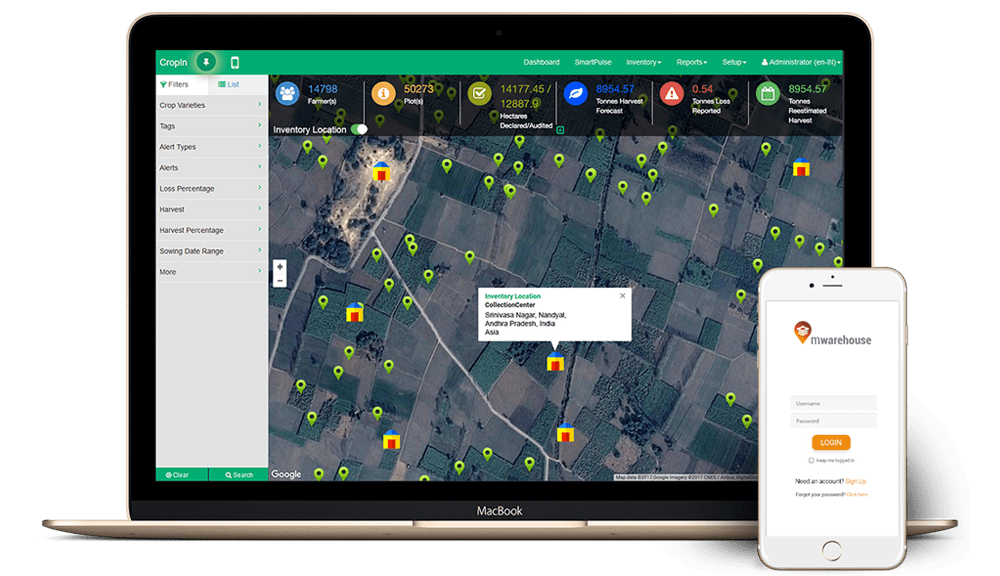Click 'Srinivasa Nagar, Nandyal,' address text
This screenshot has width=1000, height=576.
point(526,315)
